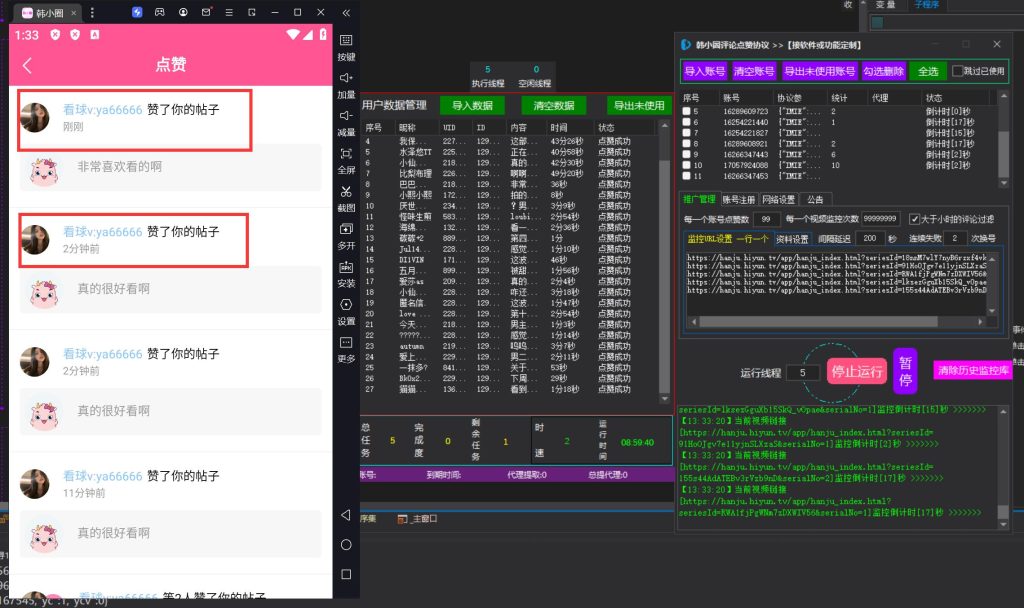Screen dimensions: 1024x608
Task: Tick the checkbox for account row 6
Action: pos(686,122)
